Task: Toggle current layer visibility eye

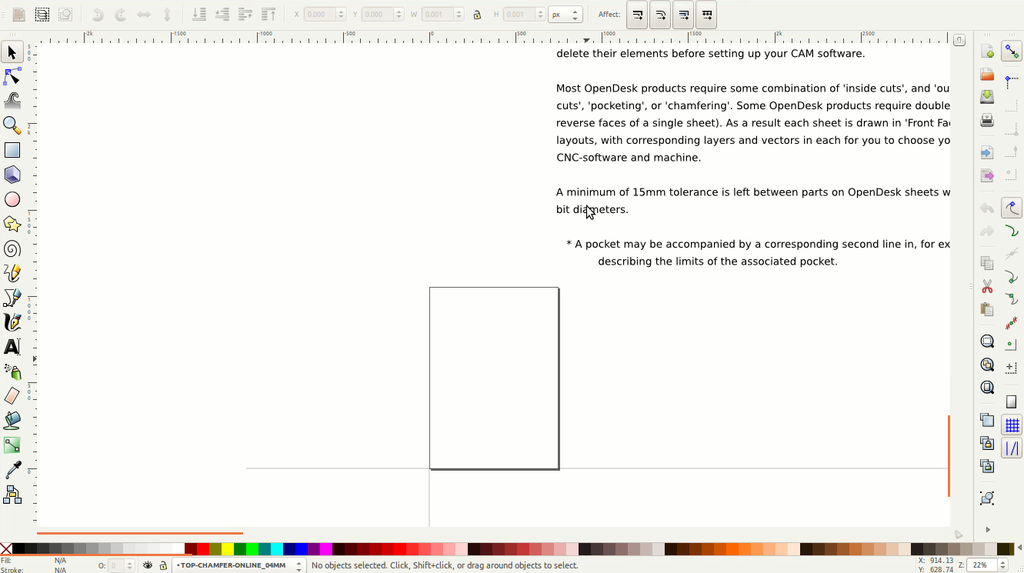Action: coord(148,565)
